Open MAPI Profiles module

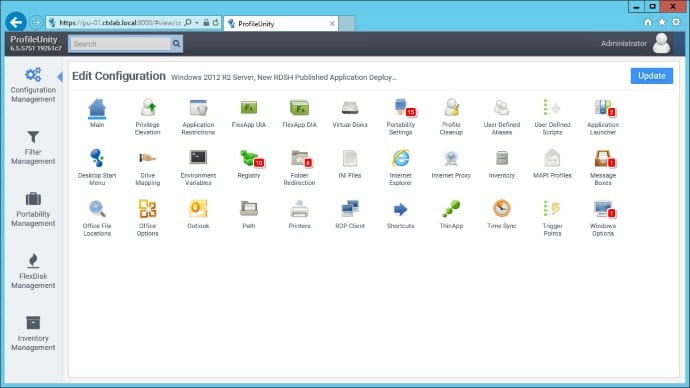click(552, 164)
